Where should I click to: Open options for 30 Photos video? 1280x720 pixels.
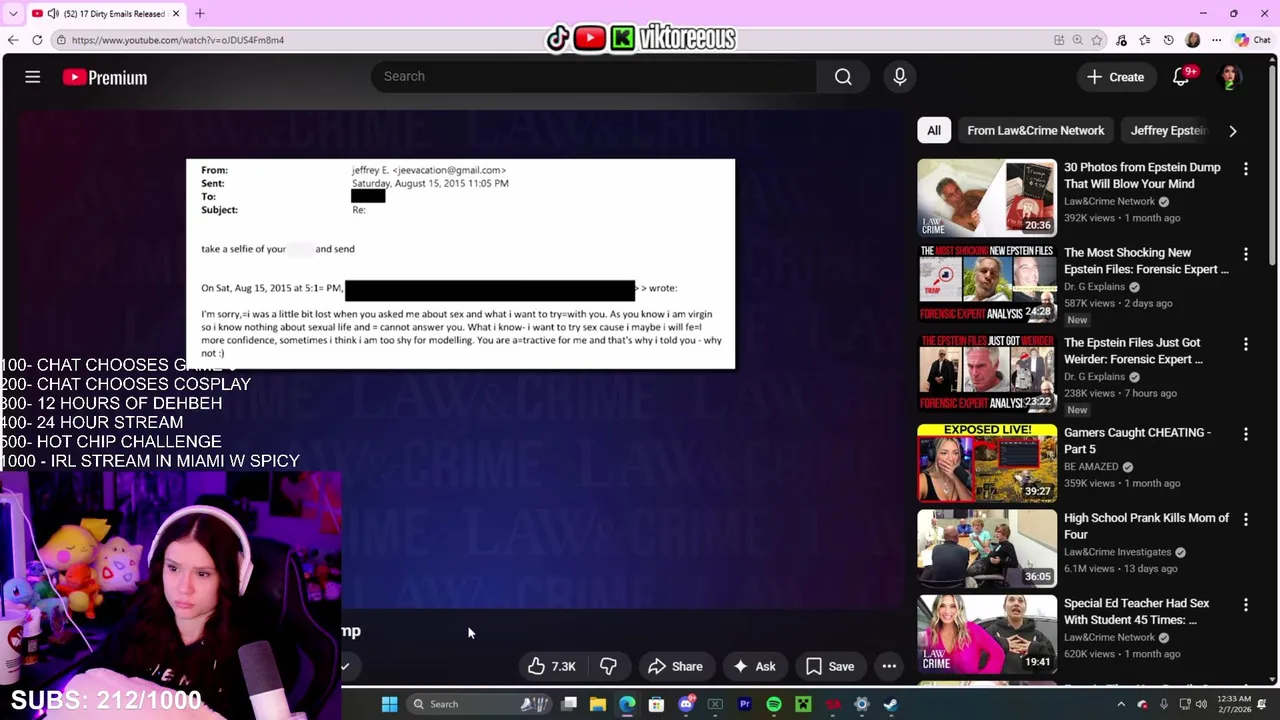click(1245, 169)
